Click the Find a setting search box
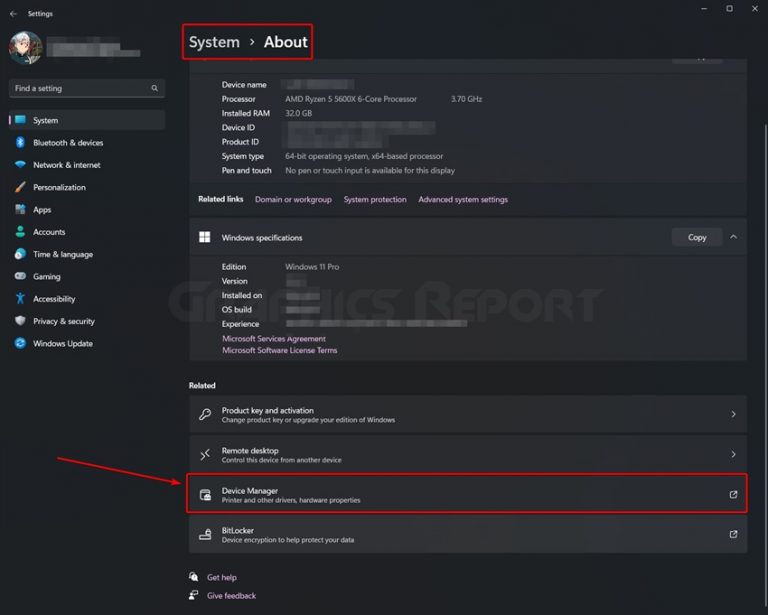 [87, 88]
